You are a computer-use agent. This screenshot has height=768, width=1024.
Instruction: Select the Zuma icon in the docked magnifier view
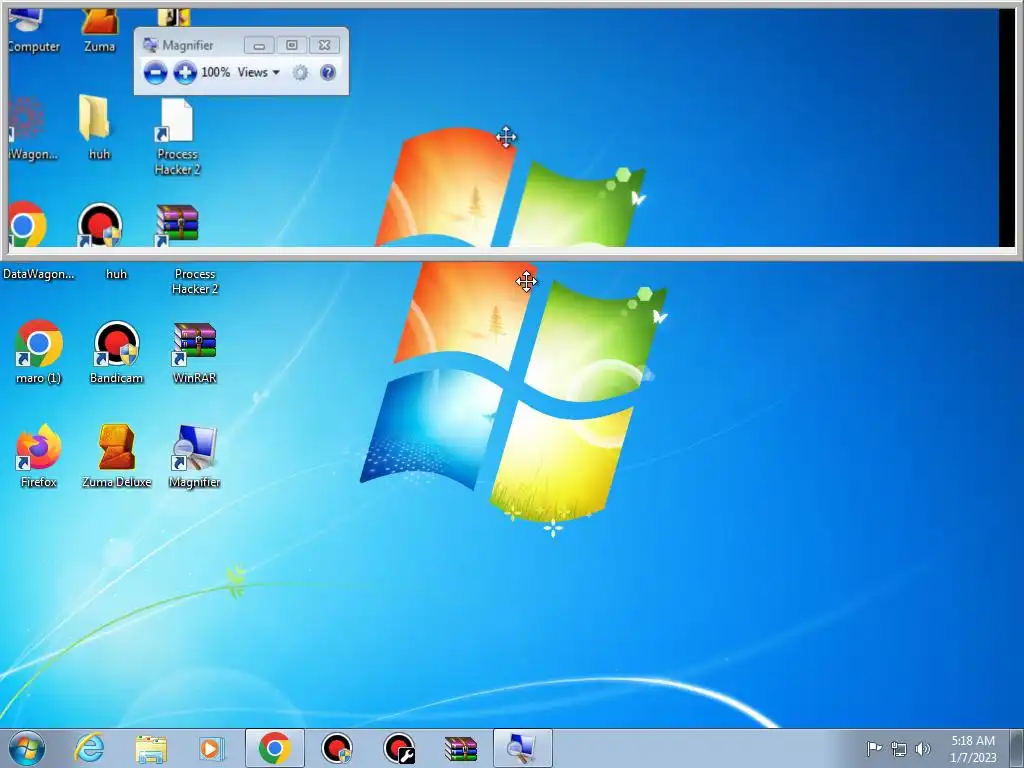coord(99,29)
